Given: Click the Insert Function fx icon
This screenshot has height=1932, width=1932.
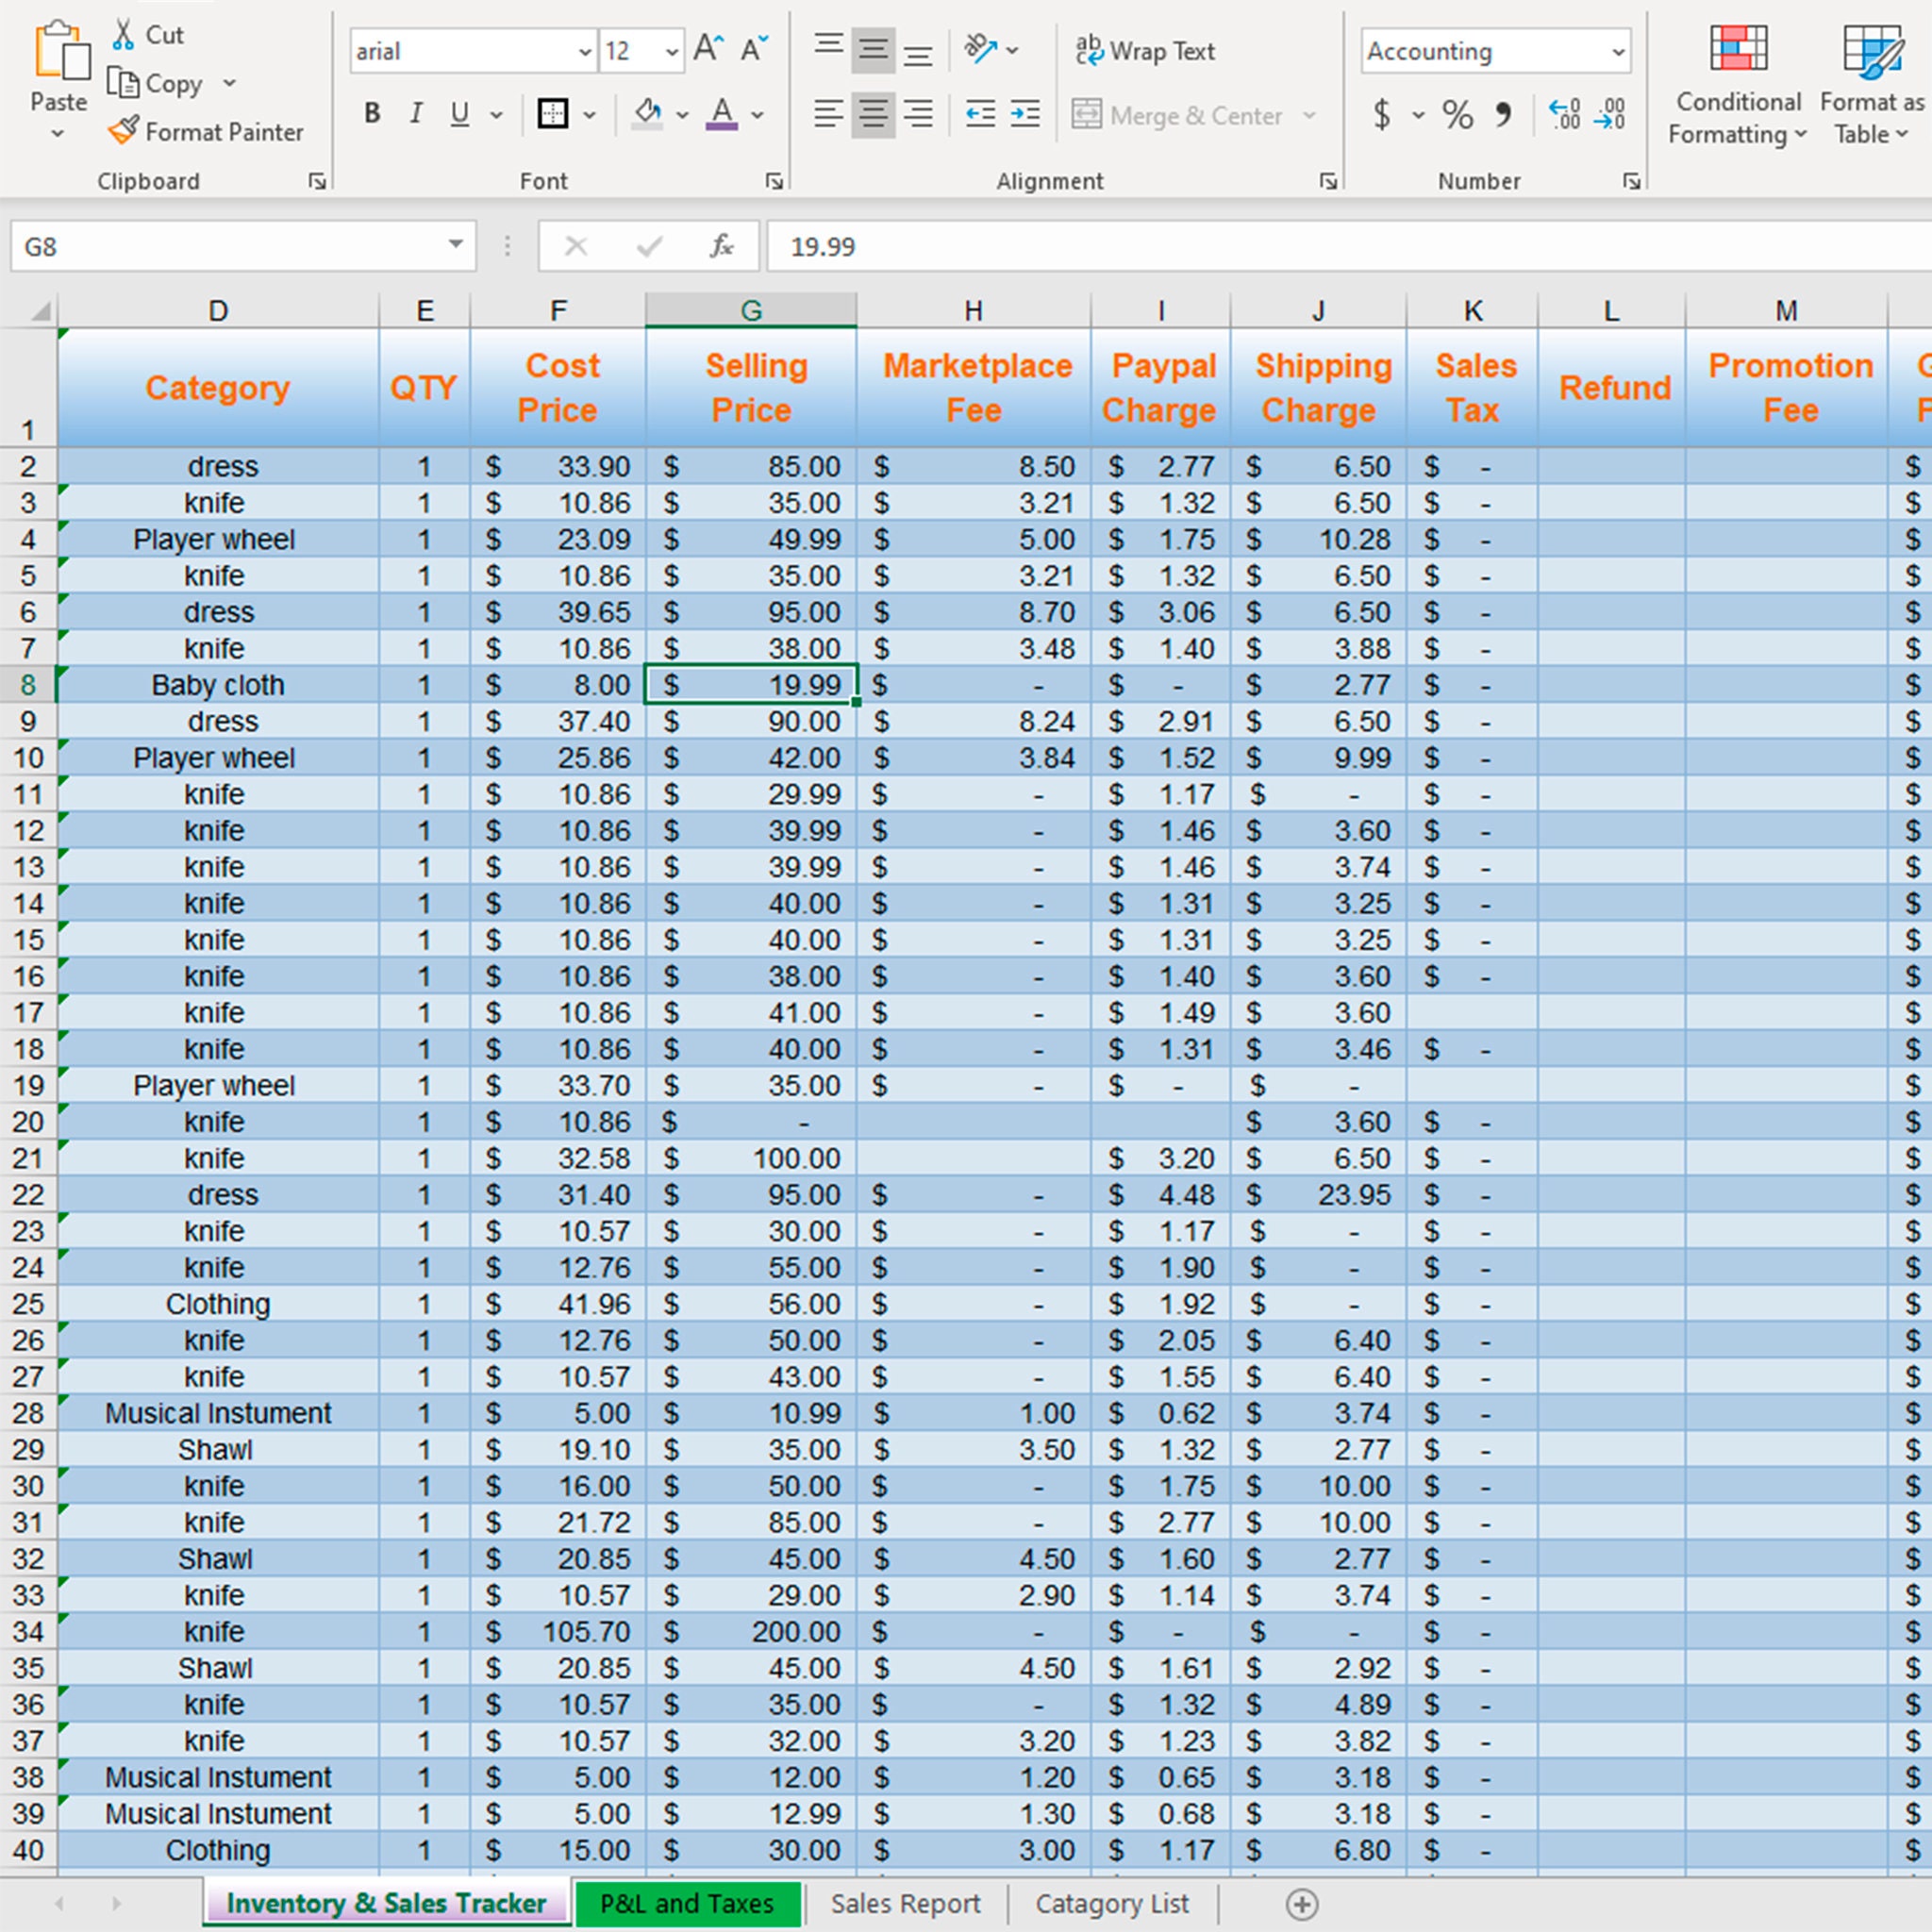Looking at the screenshot, I should point(721,246).
